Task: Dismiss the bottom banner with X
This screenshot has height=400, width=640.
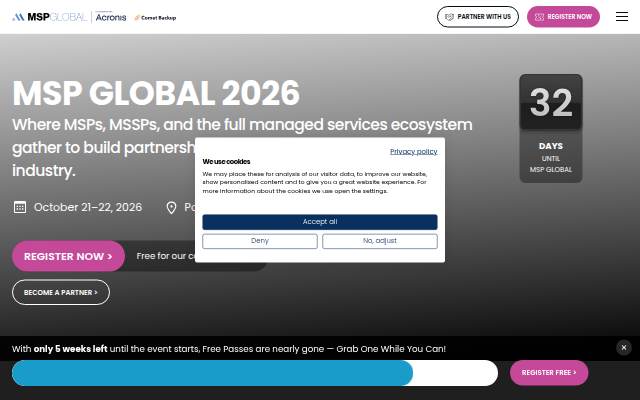Action: pos(624,348)
